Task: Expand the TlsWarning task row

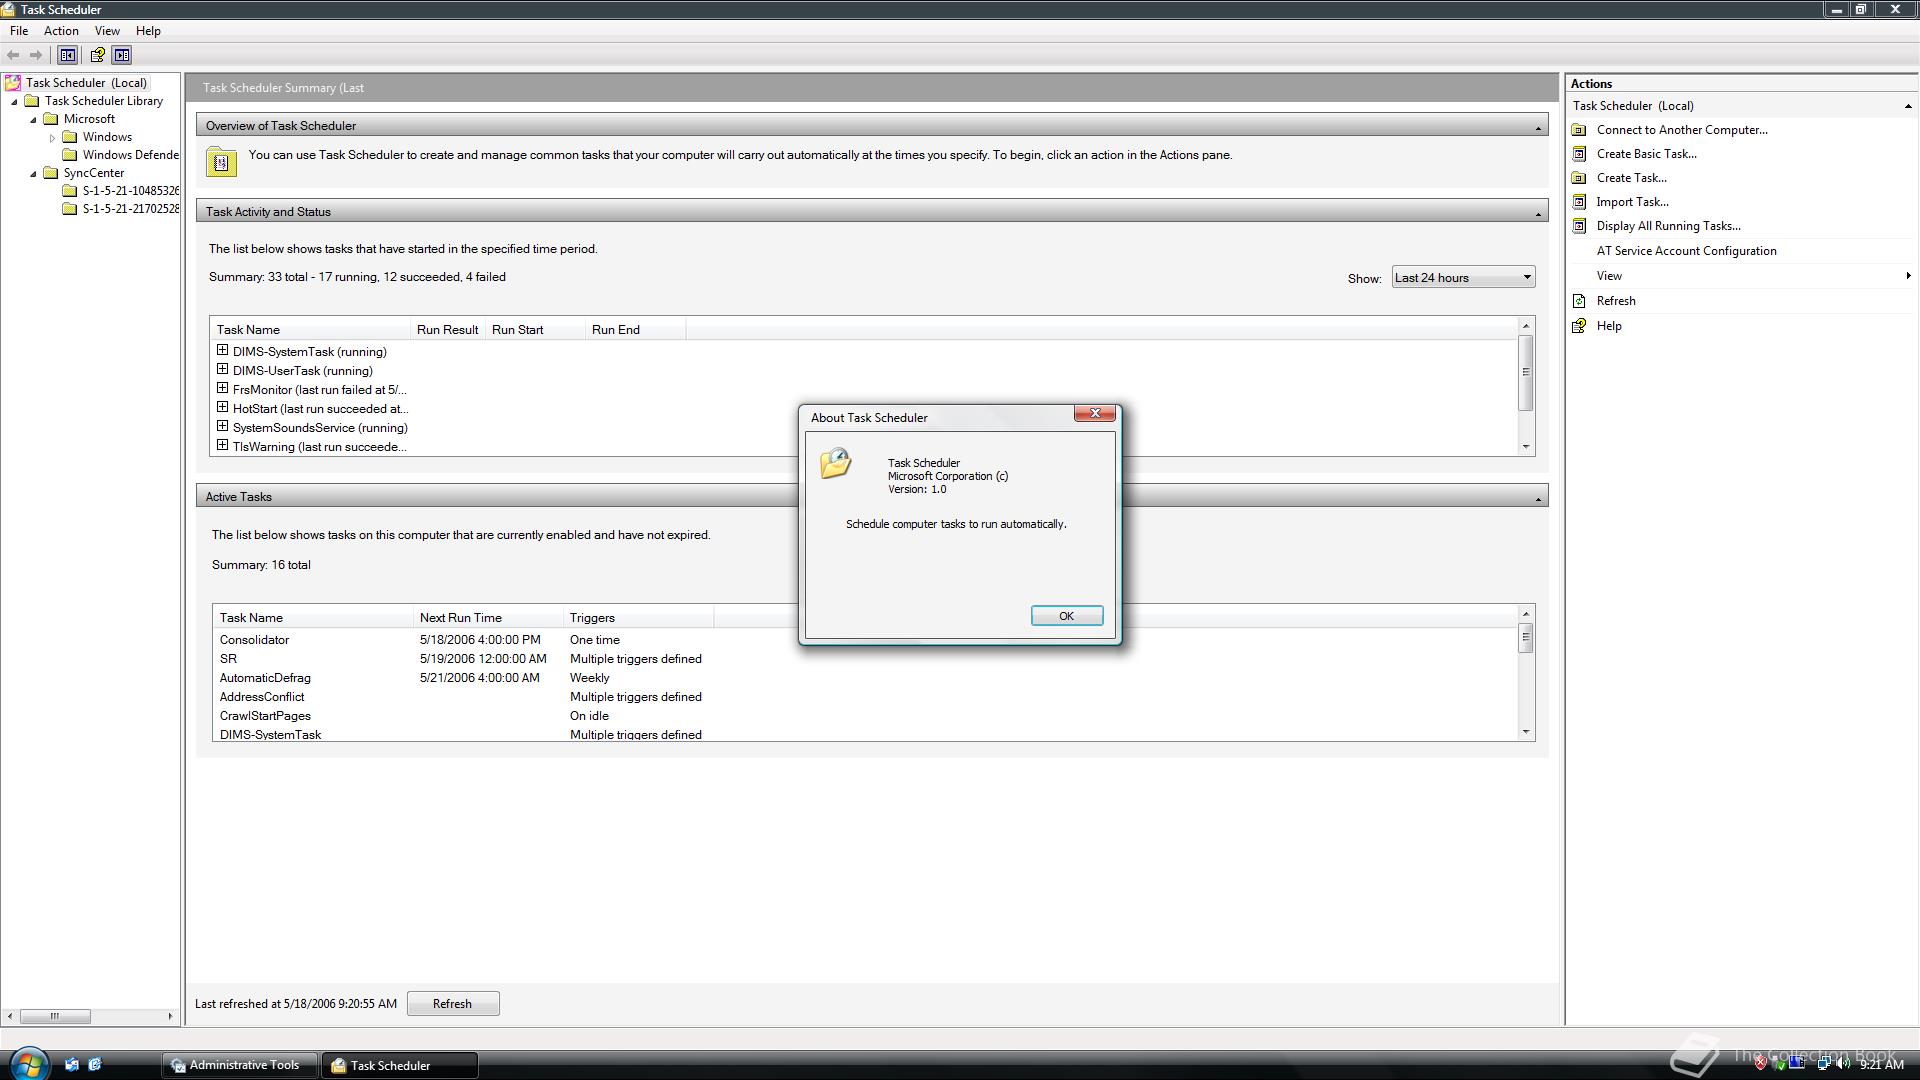Action: click(222, 446)
